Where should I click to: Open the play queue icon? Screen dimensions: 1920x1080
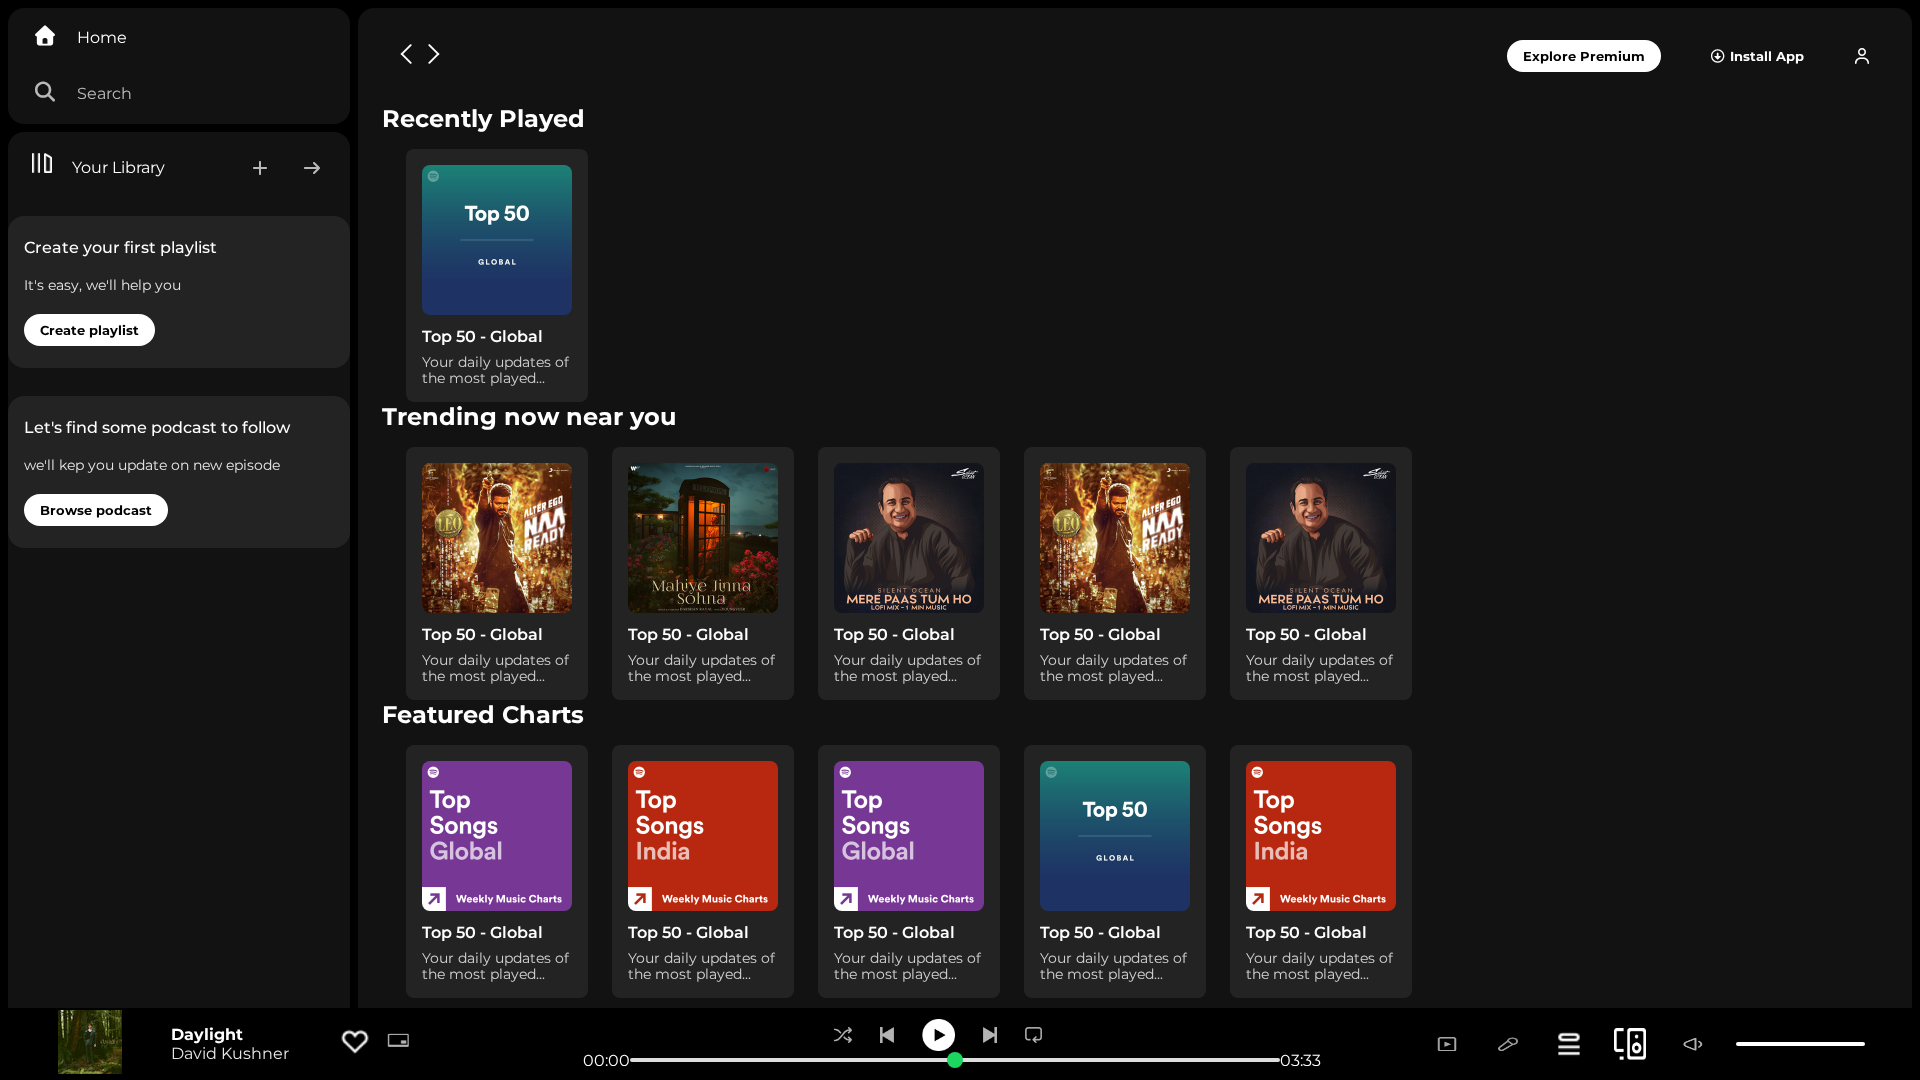1569,1044
